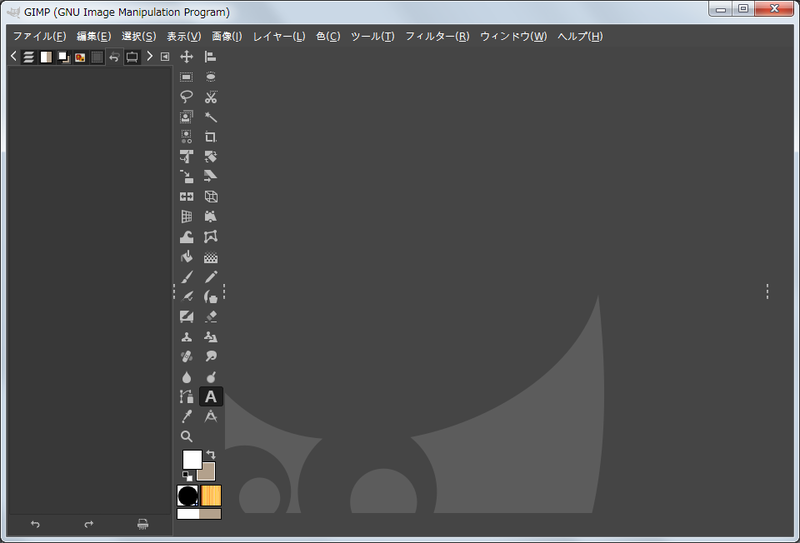Screen dimensions: 800x543
Task: Open the 表示(V) menu
Action: (x=184, y=36)
